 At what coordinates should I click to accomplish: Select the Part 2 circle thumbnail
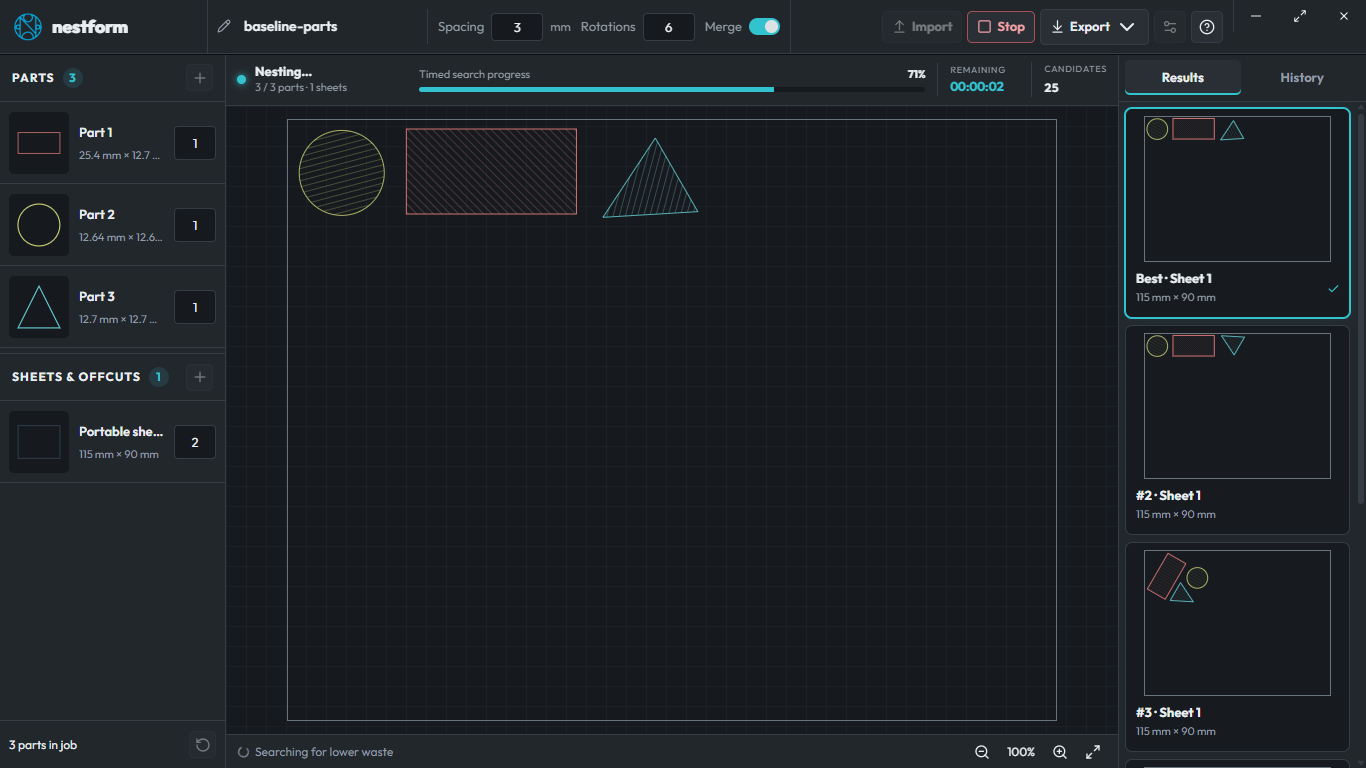click(x=39, y=225)
